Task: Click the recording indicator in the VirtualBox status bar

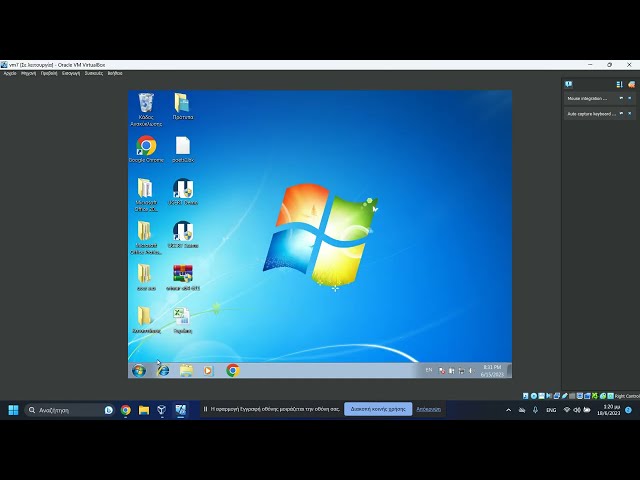Action: (x=587, y=396)
